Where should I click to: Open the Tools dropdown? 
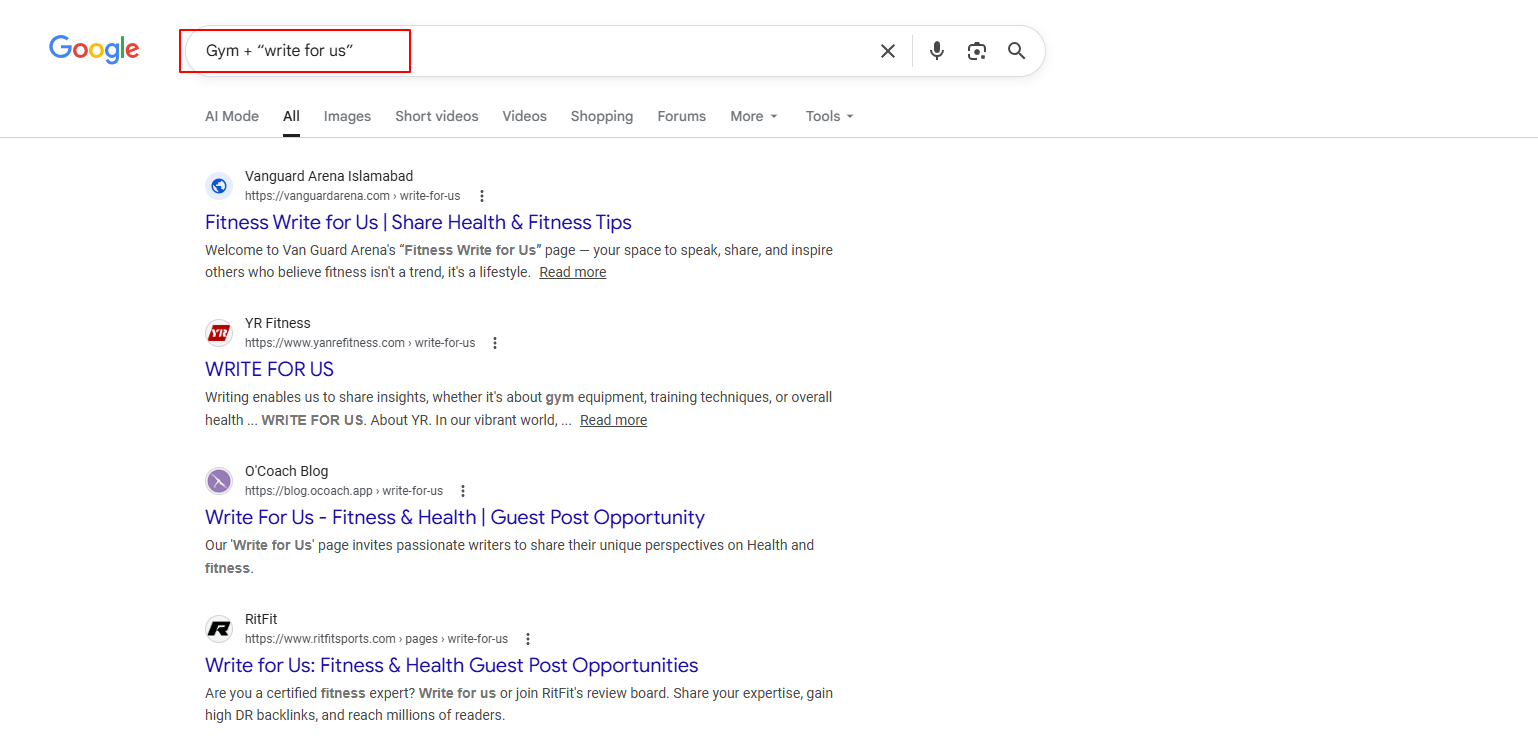(828, 116)
